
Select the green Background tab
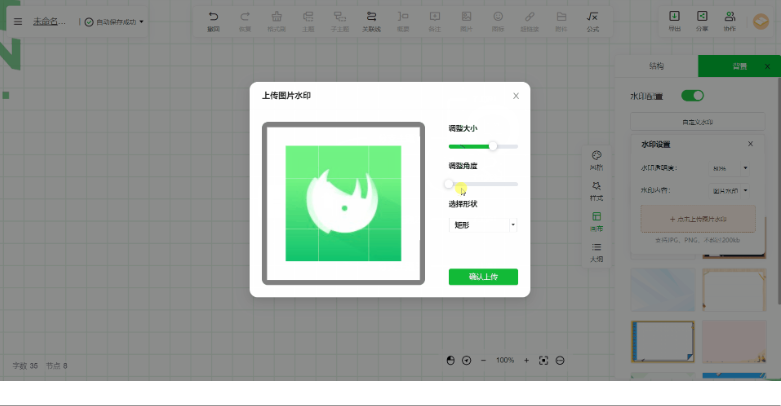click(x=740, y=66)
